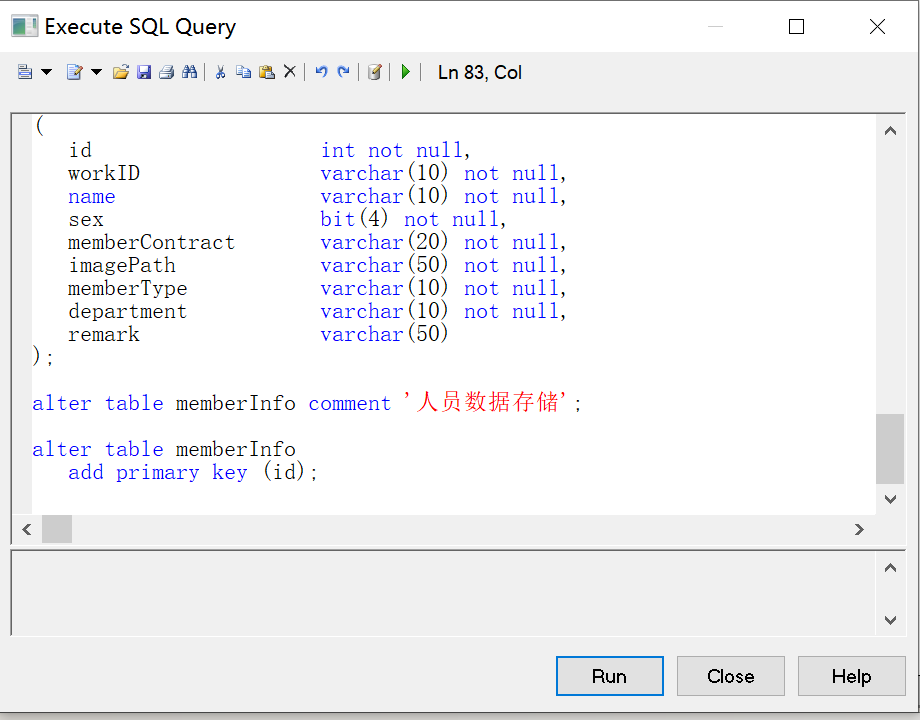Click editor scroll up arrow

click(x=890, y=131)
